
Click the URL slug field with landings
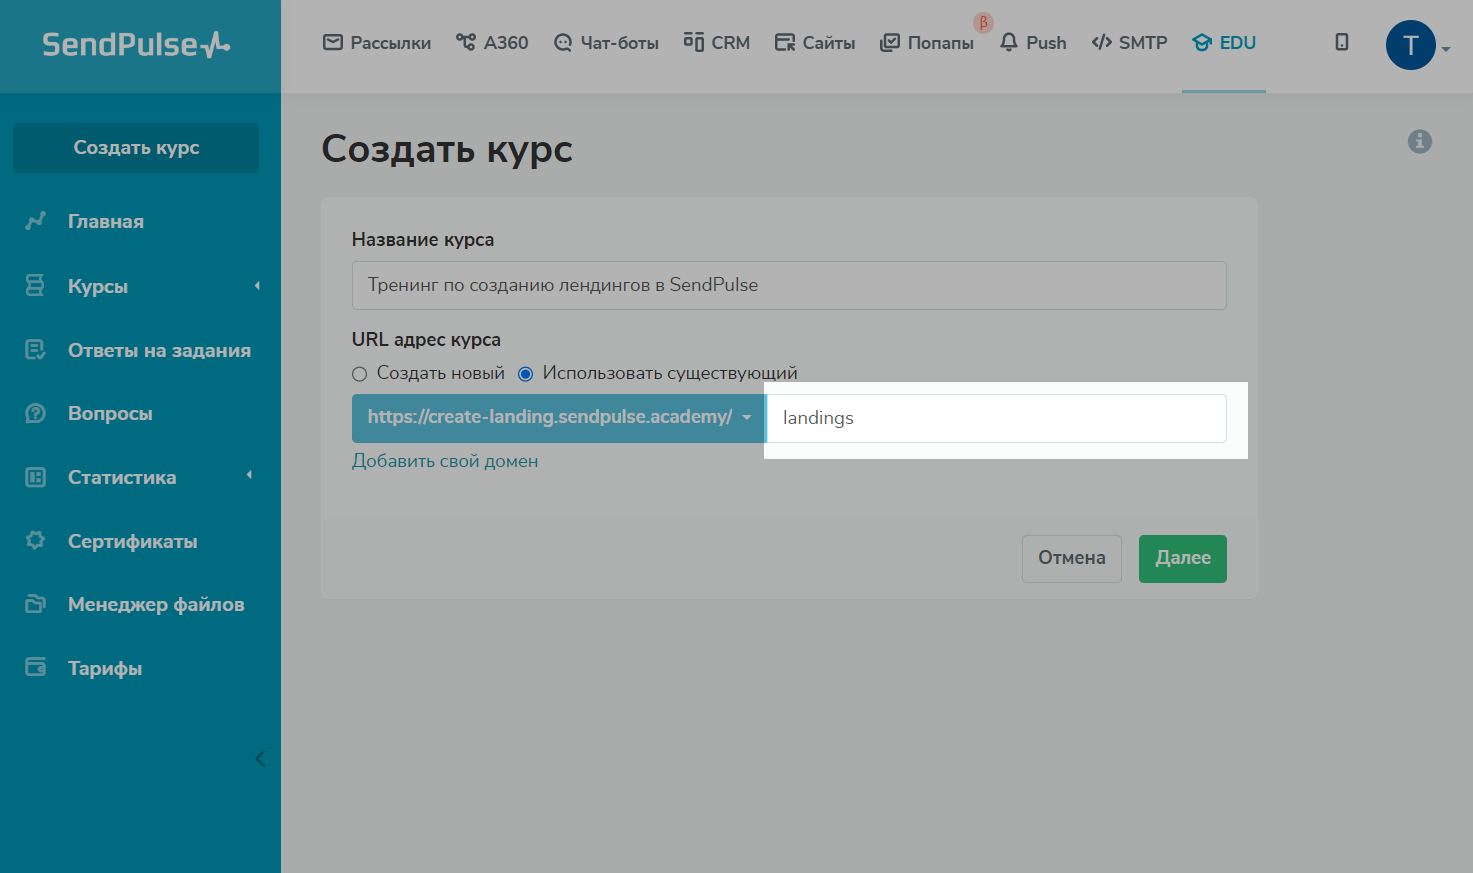(995, 418)
